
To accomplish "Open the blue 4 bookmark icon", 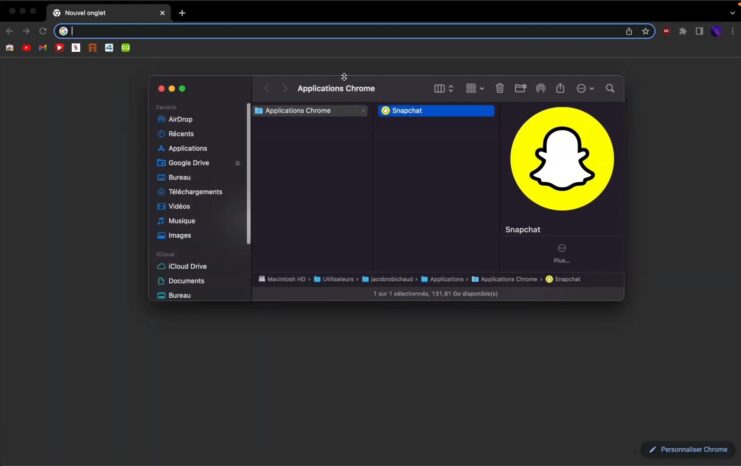I will pos(109,48).
